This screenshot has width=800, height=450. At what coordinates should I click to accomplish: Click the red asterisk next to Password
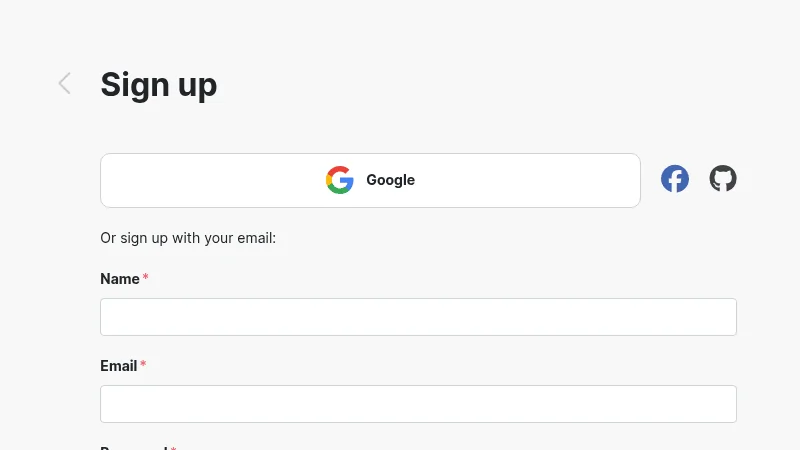point(173,448)
